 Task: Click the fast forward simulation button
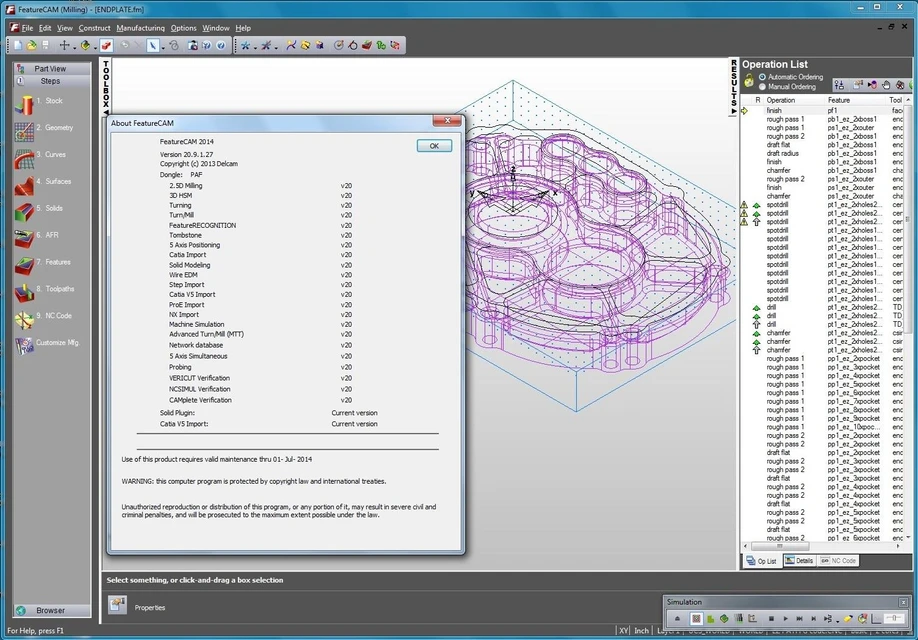800,618
